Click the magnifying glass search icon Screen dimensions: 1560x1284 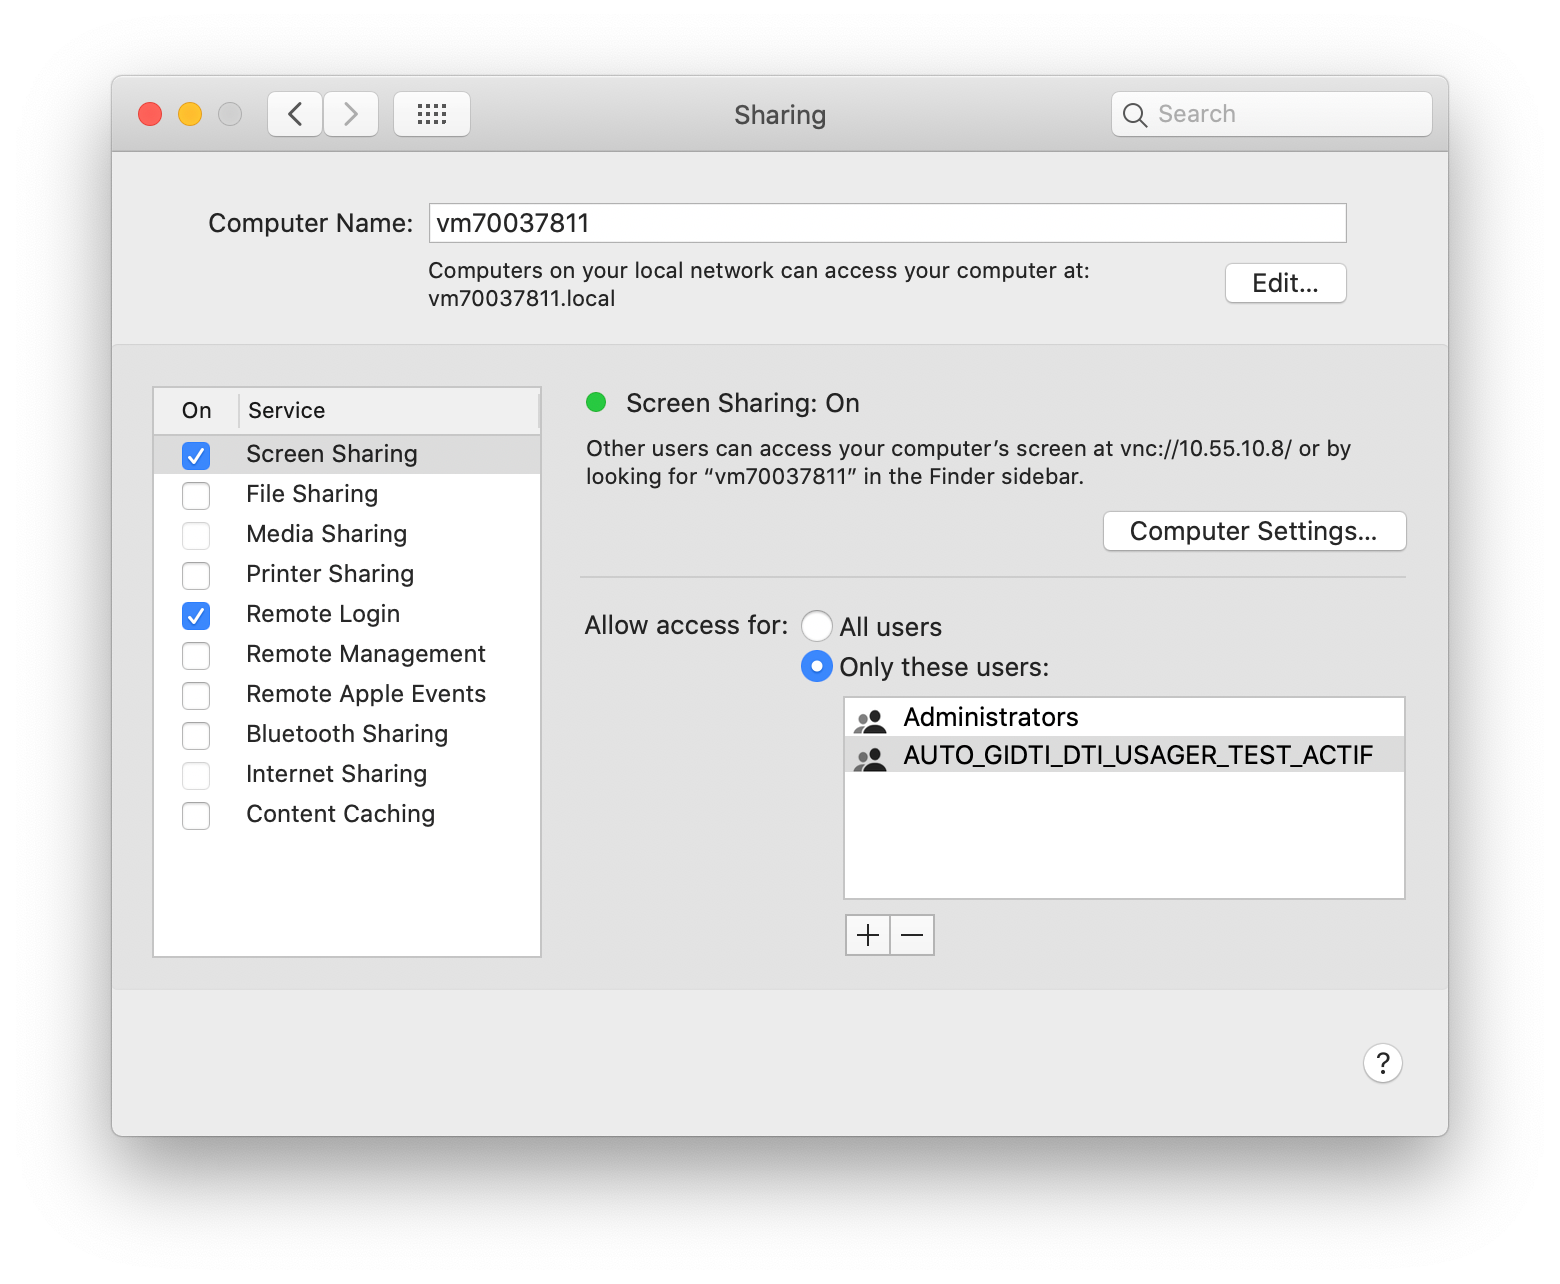(x=1135, y=115)
